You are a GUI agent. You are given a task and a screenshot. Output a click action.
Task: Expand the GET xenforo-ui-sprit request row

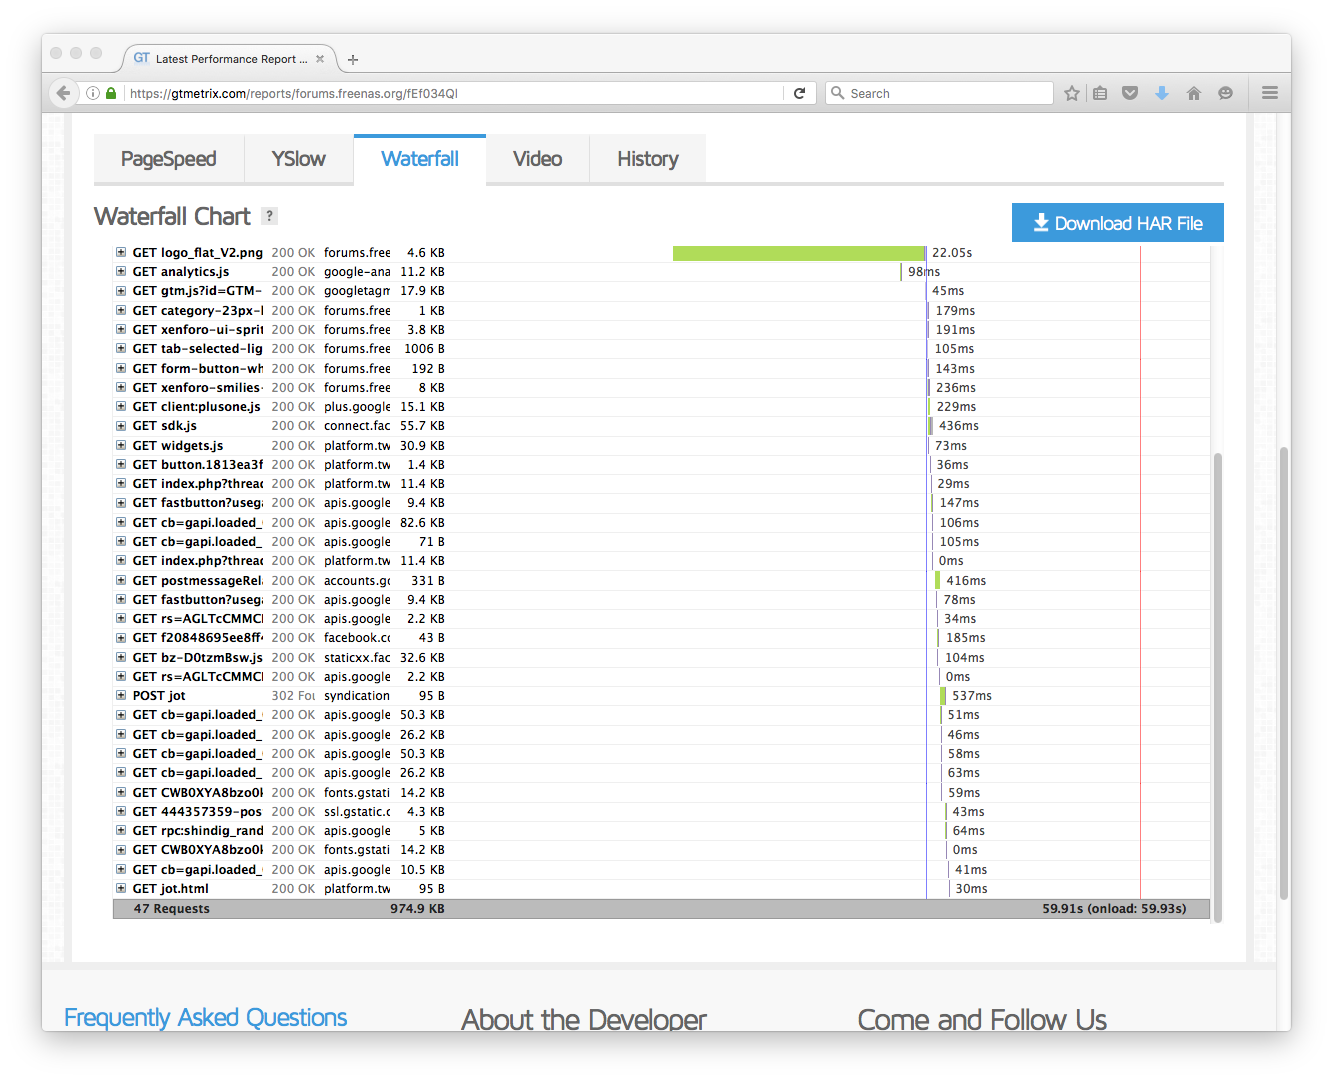(x=121, y=330)
